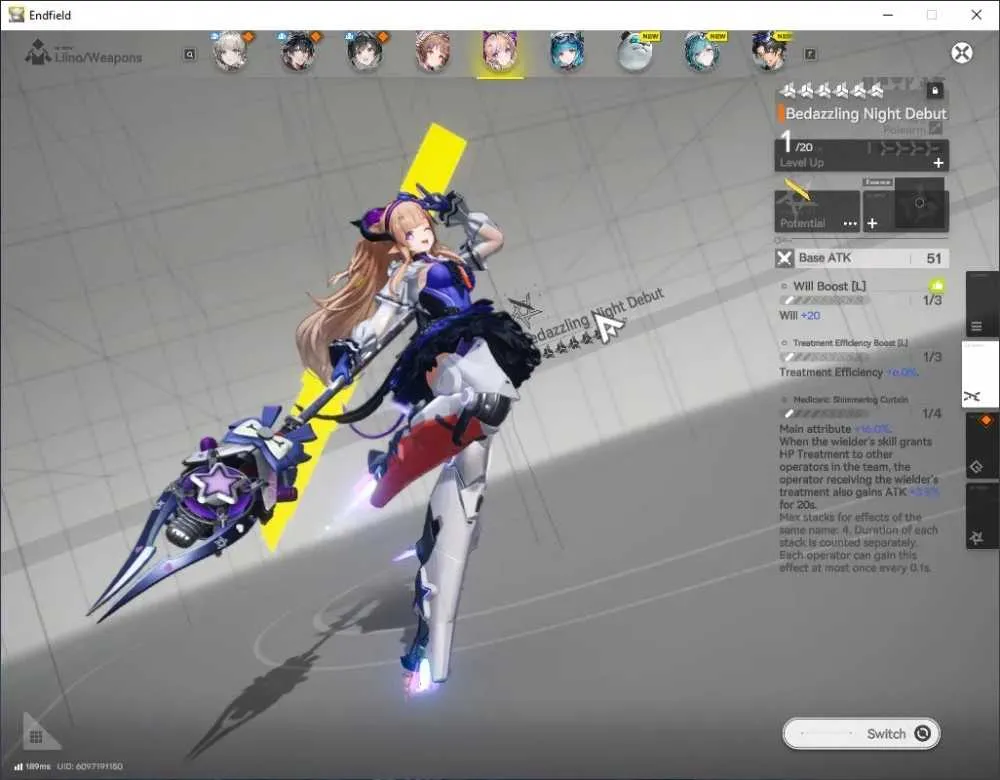Select the dark-haired operator tagged NEW
This screenshot has width=1000, height=780.
pyautogui.click(x=769, y=52)
